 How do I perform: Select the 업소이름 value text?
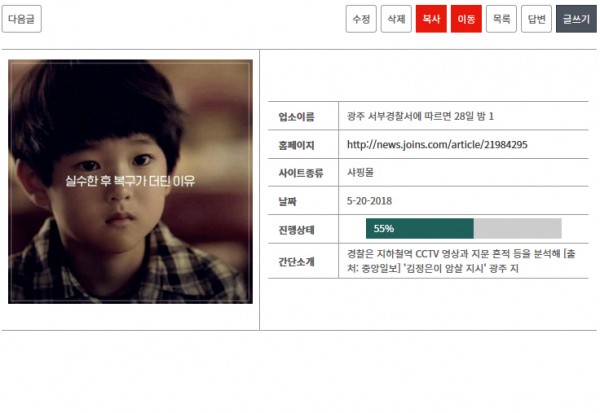pyautogui.click(x=420, y=116)
